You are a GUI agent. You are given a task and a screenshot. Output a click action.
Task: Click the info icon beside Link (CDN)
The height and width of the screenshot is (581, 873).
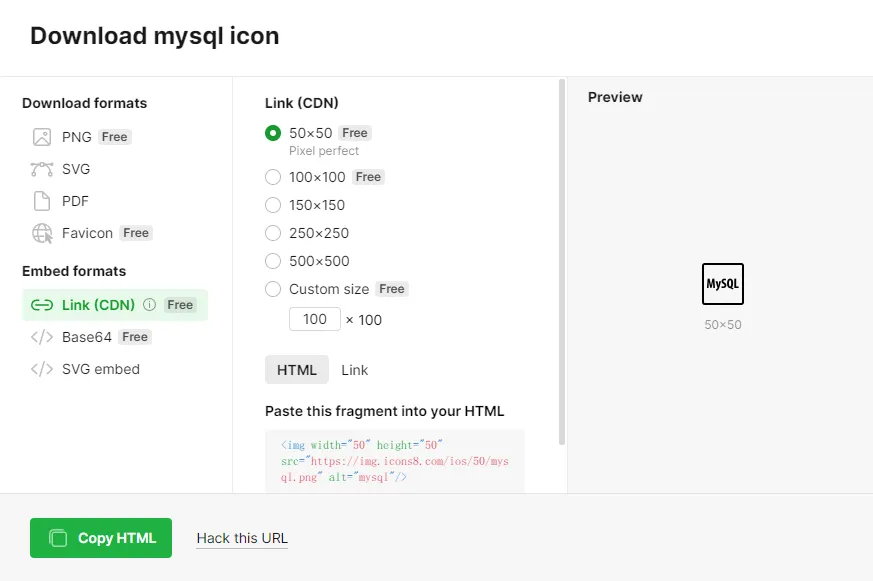point(149,305)
